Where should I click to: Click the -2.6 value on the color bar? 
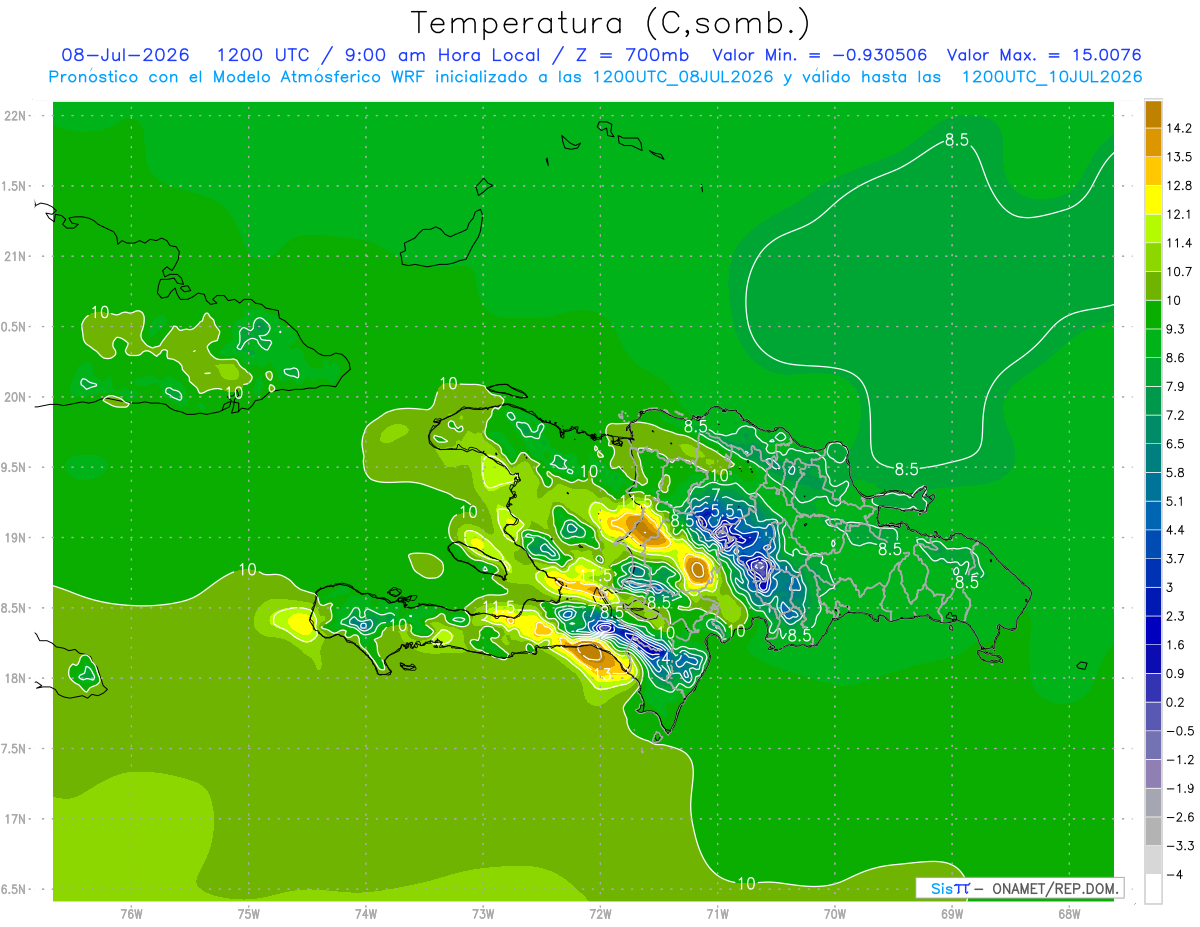1179,817
